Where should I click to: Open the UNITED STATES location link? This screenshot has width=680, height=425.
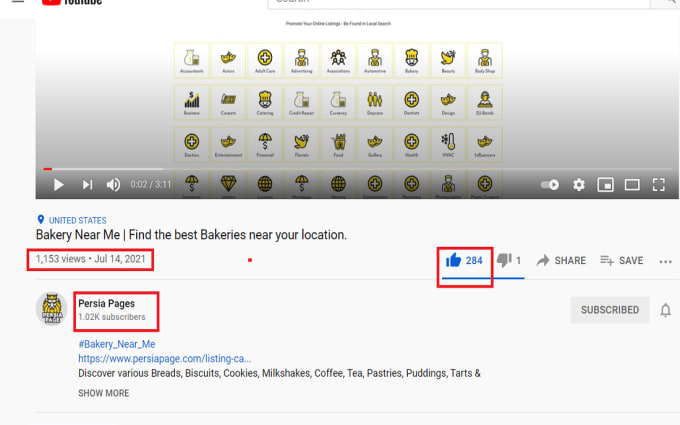[78, 220]
